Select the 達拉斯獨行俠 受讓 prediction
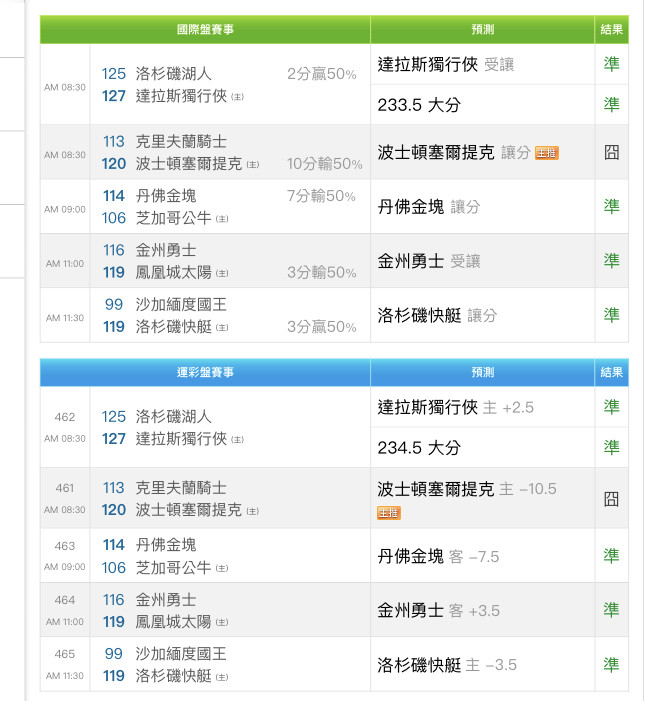This screenshot has width=652, height=701. pyautogui.click(x=446, y=64)
